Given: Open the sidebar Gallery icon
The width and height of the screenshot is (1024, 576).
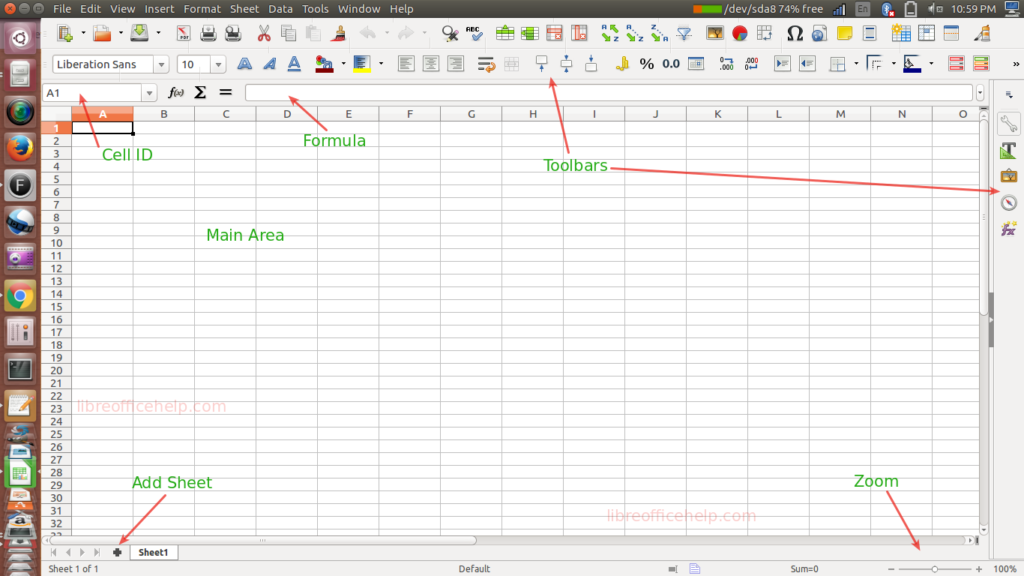Looking at the screenshot, I should (1008, 176).
